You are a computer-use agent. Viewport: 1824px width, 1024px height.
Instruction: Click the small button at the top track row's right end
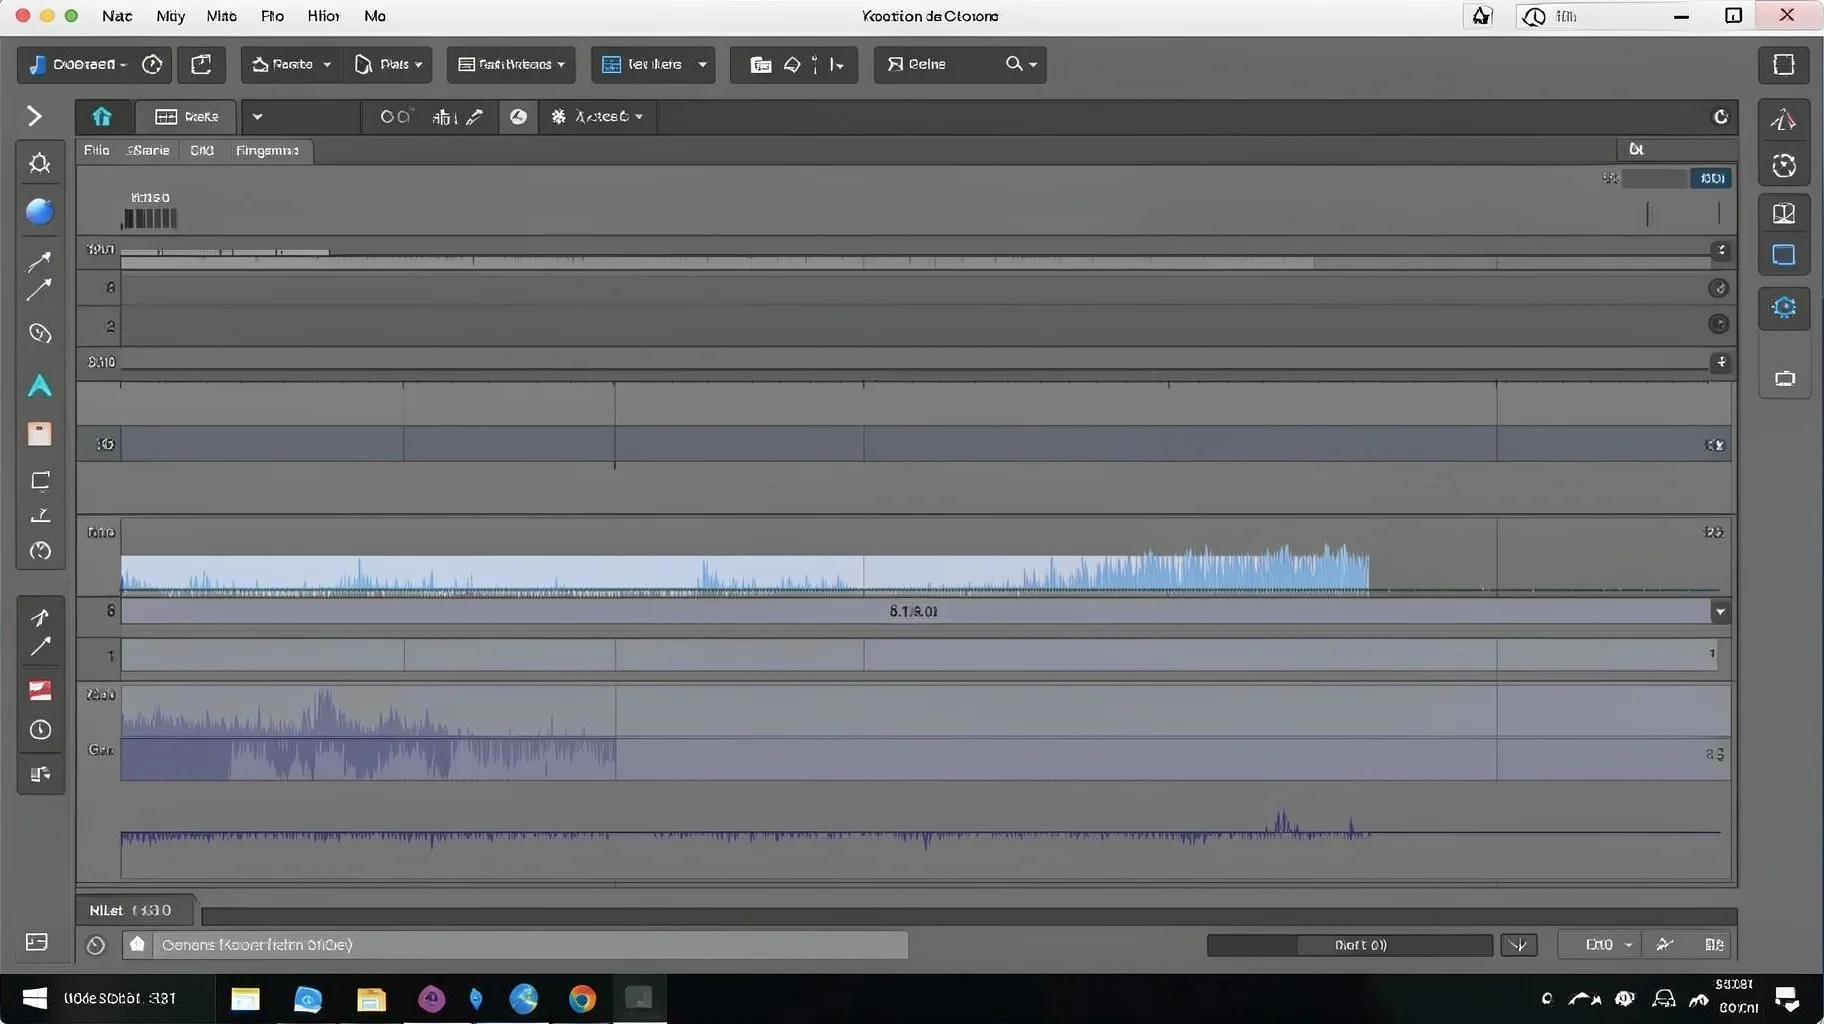tap(1720, 250)
